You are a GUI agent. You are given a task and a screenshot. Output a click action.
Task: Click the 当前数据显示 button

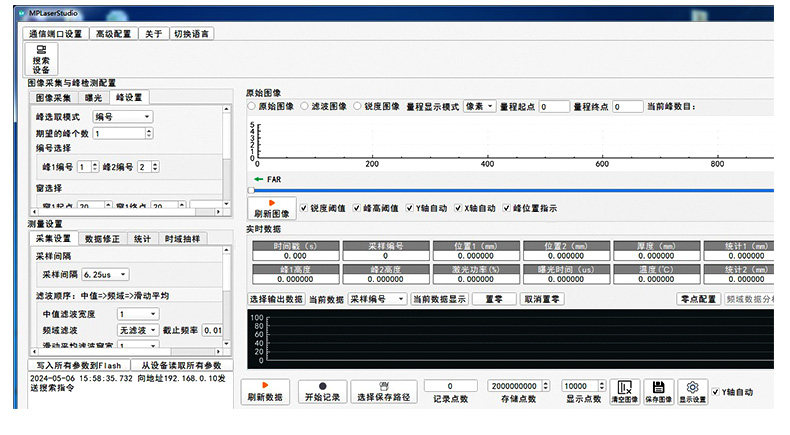click(x=439, y=299)
